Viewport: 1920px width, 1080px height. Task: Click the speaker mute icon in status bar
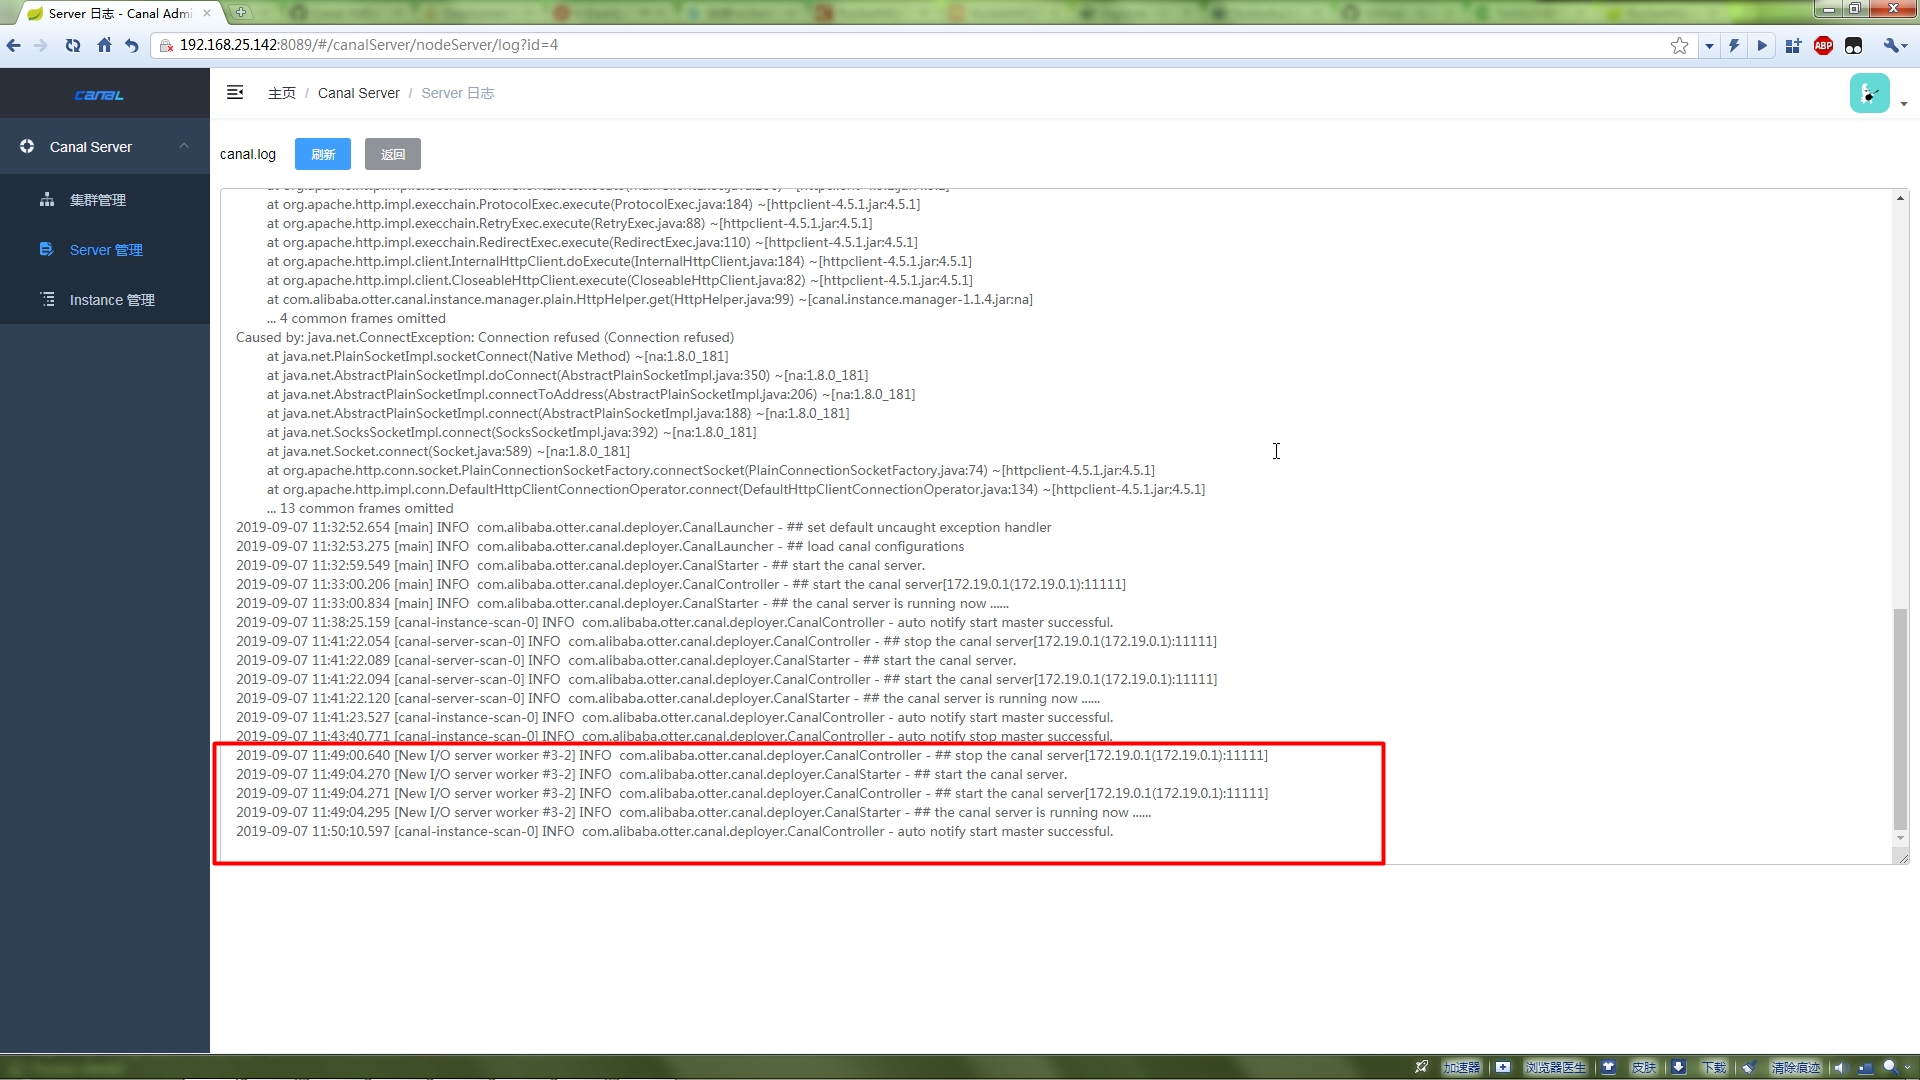click(x=1839, y=1067)
